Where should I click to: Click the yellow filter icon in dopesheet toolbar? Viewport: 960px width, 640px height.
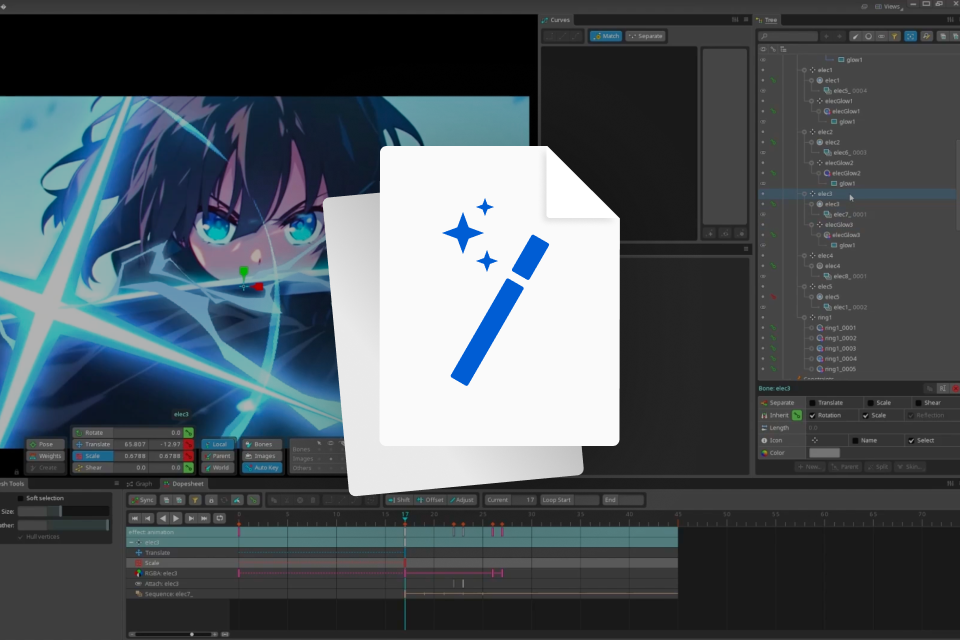[x=195, y=500]
